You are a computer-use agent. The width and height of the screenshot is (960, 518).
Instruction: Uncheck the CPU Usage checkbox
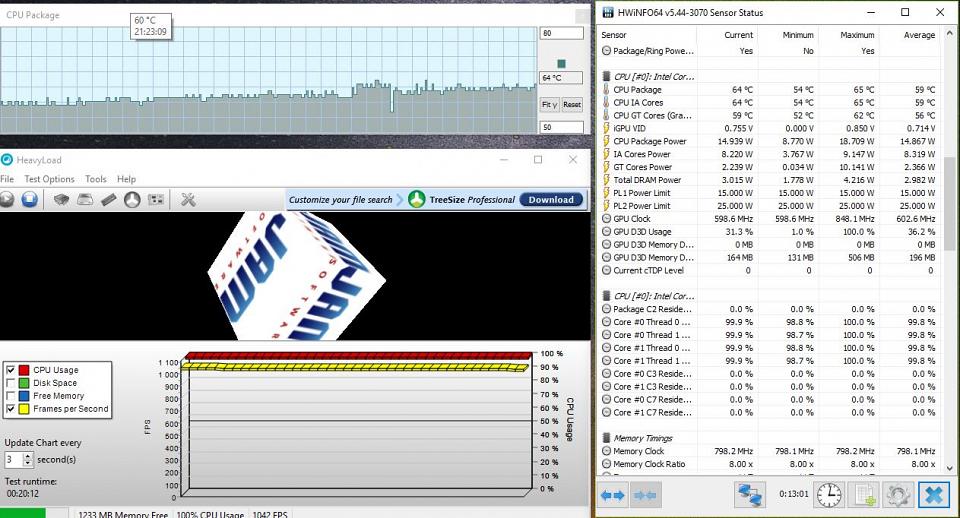coord(10,370)
